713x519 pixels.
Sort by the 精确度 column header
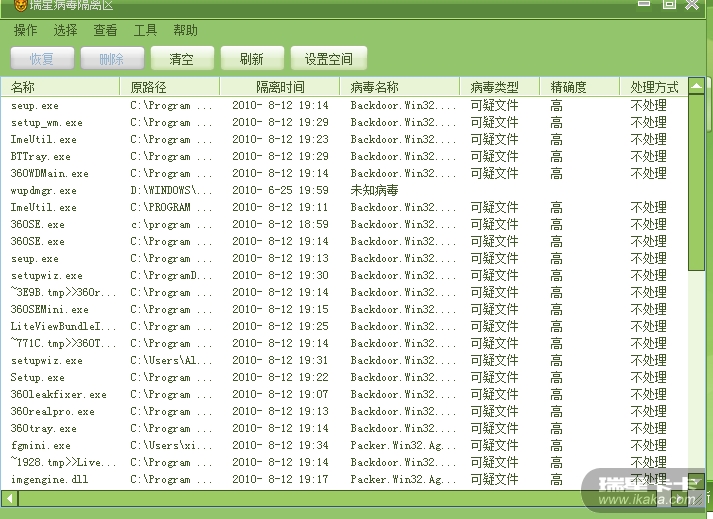pos(579,87)
